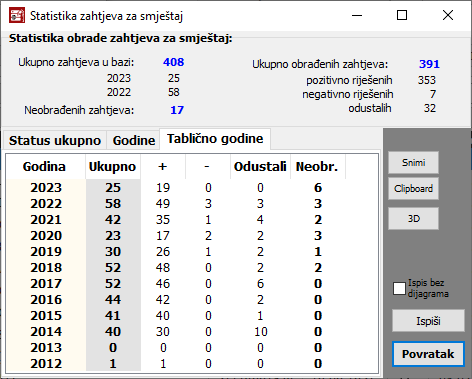Copy data with the Clipboard button

pos(413,189)
